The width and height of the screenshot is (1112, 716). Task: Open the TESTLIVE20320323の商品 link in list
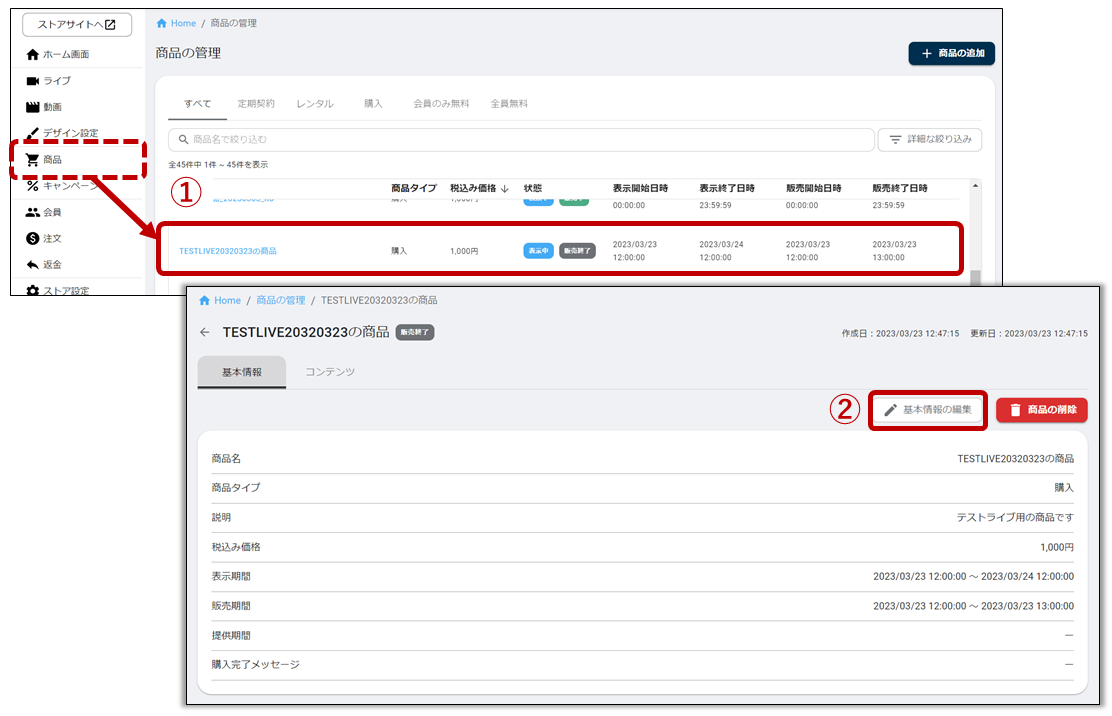(x=228, y=251)
